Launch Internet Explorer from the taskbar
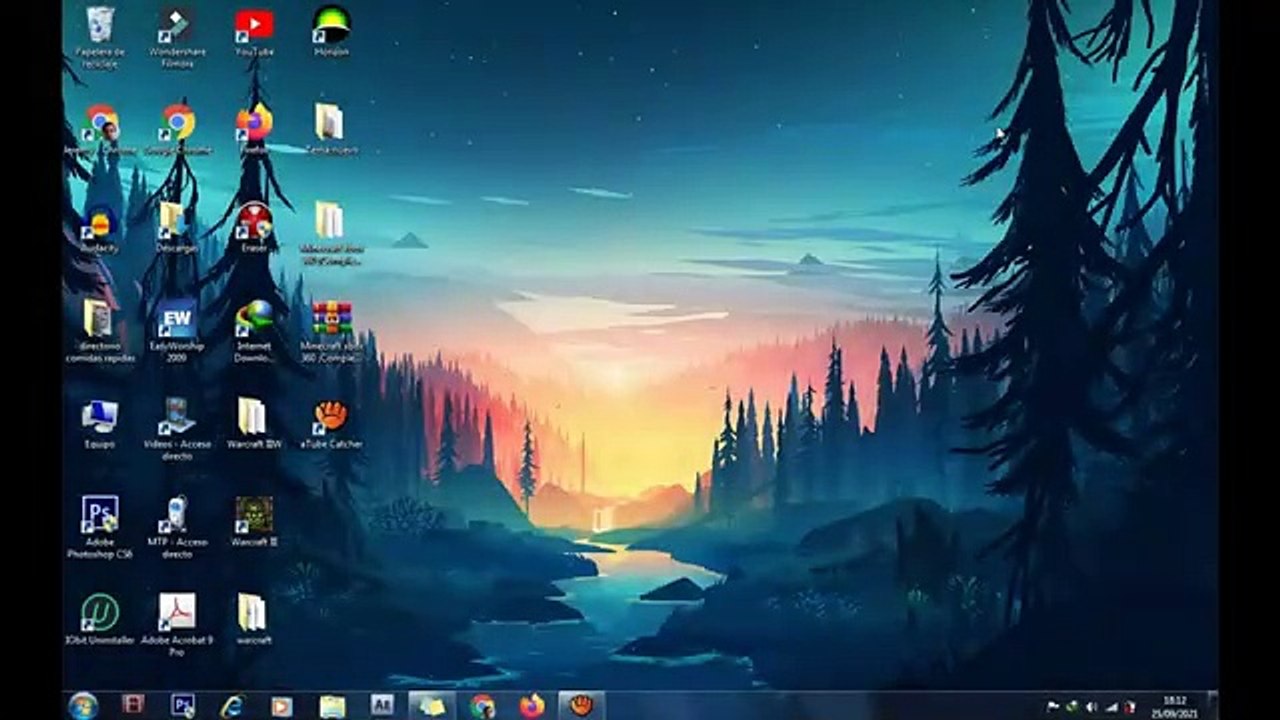The height and width of the screenshot is (720, 1280). pyautogui.click(x=232, y=705)
